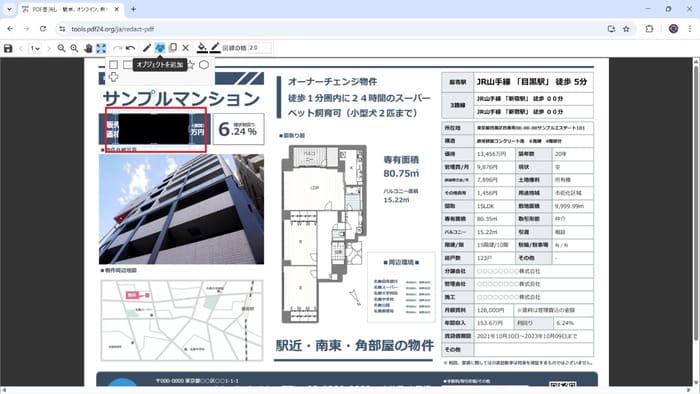Click the vertical page scrollbar
The width and height of the screenshot is (700, 394).
696,223
